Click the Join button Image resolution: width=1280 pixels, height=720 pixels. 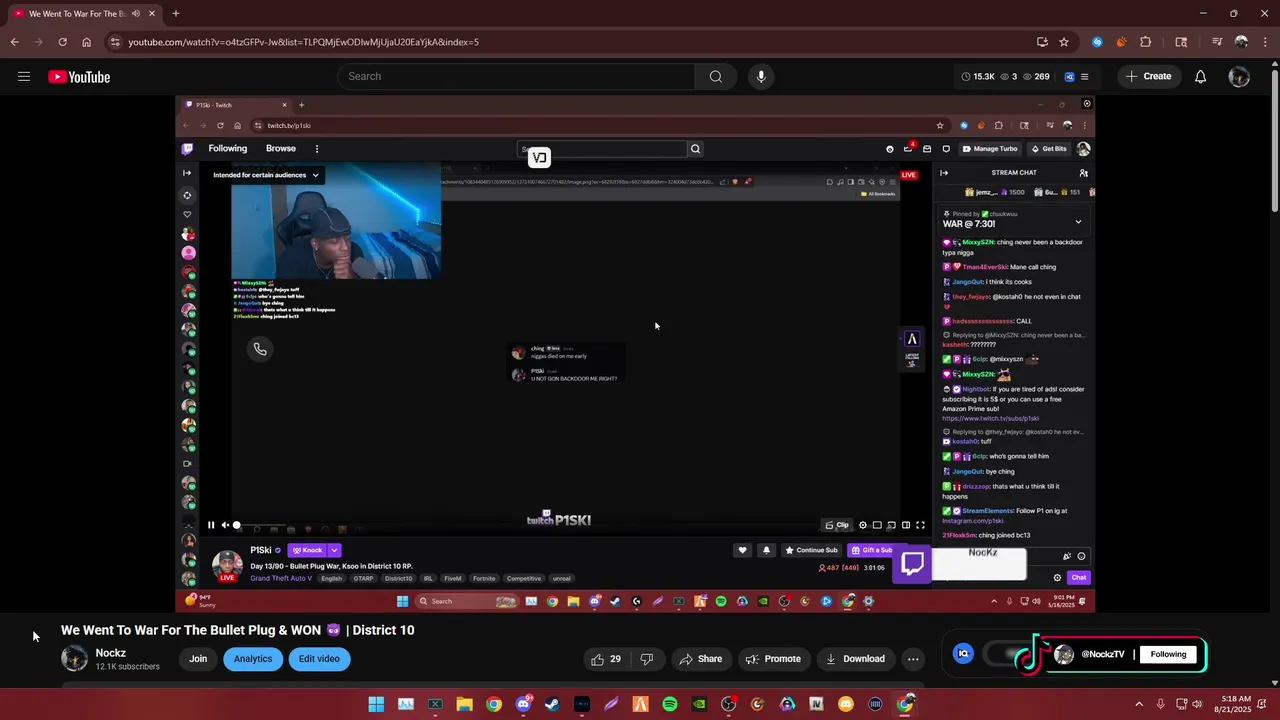(x=198, y=659)
